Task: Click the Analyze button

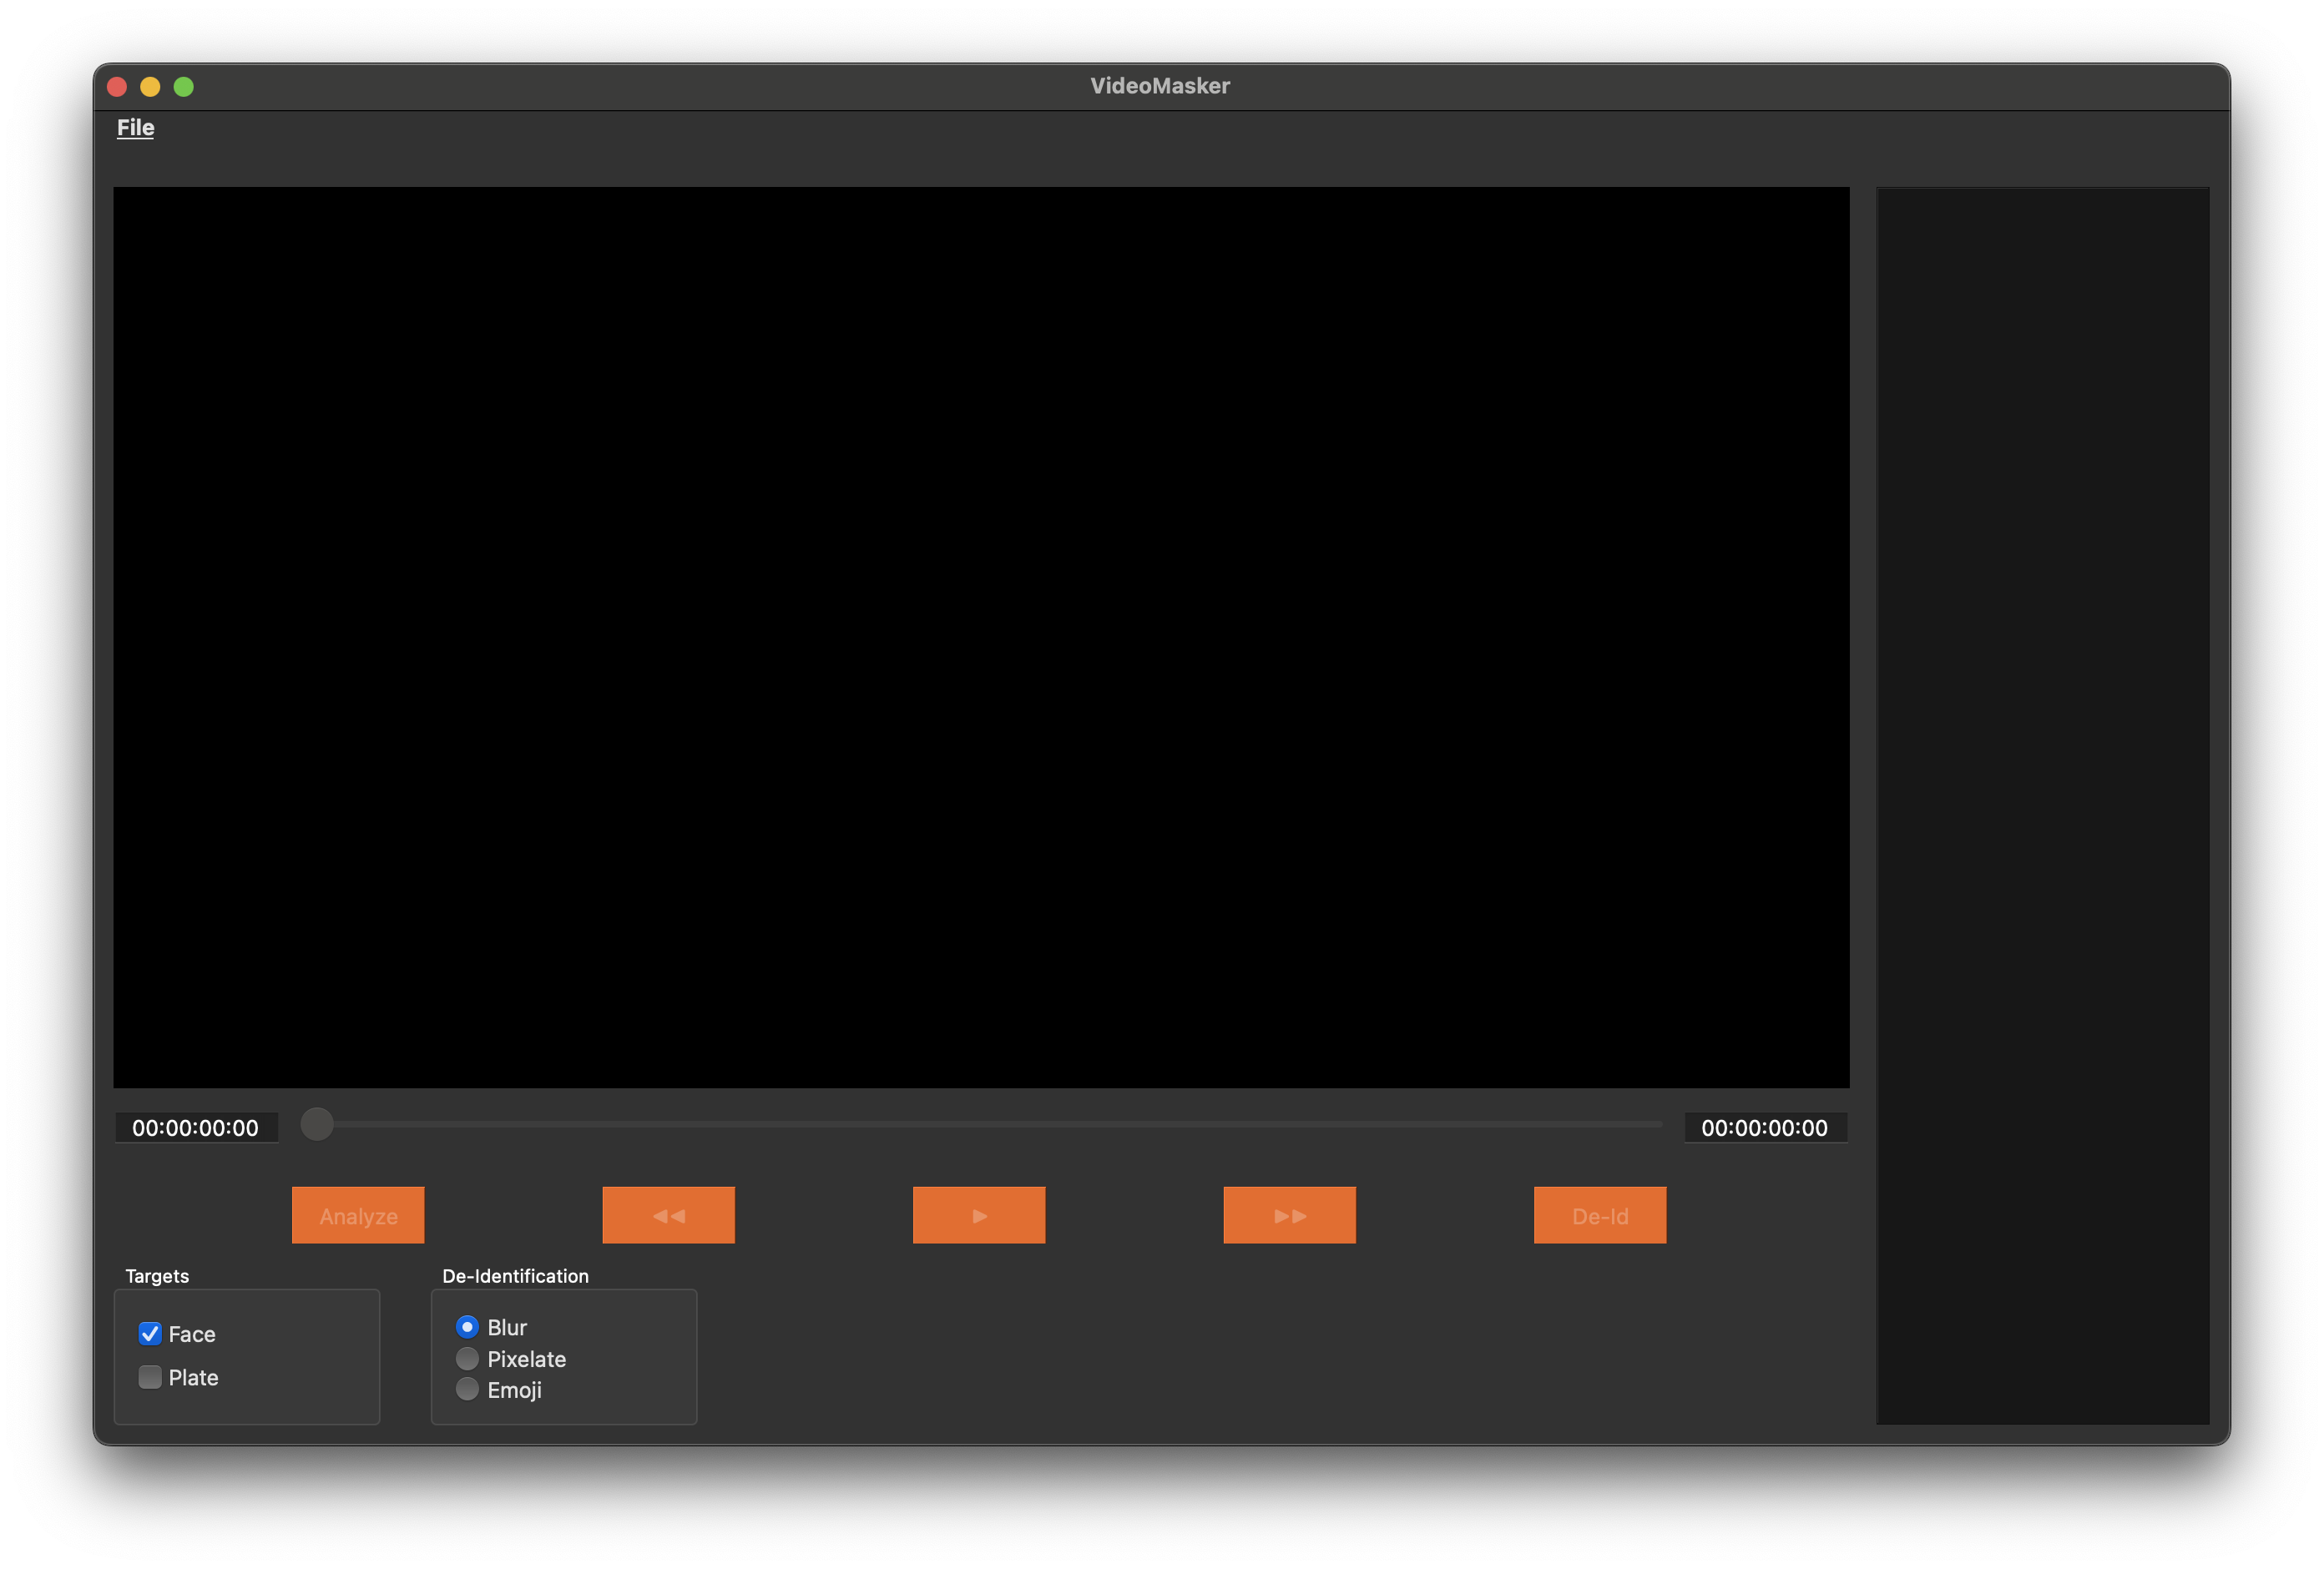Action: 358,1215
